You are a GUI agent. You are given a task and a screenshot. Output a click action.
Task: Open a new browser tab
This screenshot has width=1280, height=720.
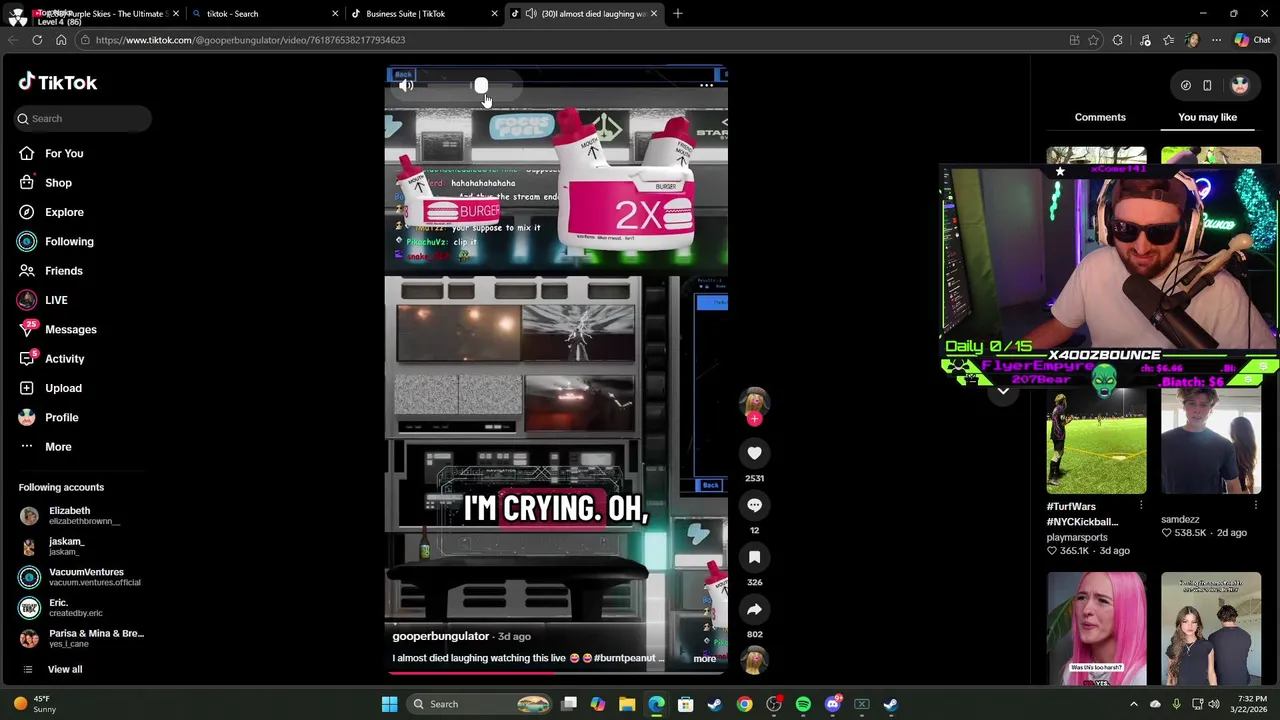(677, 14)
